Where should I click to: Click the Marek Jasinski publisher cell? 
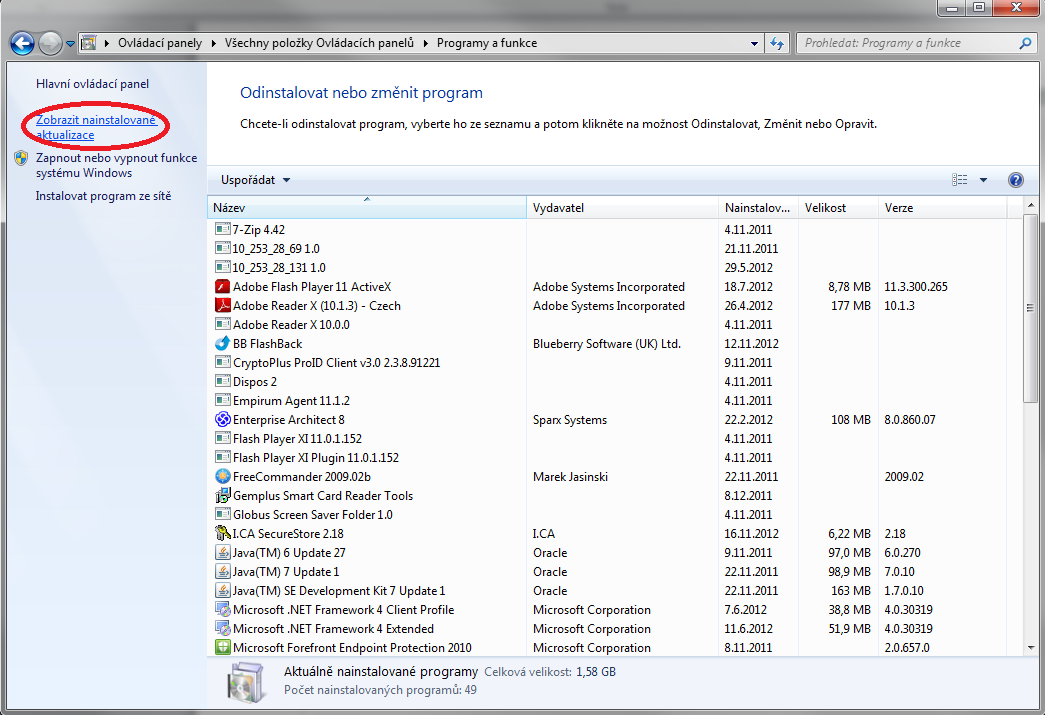(x=570, y=476)
